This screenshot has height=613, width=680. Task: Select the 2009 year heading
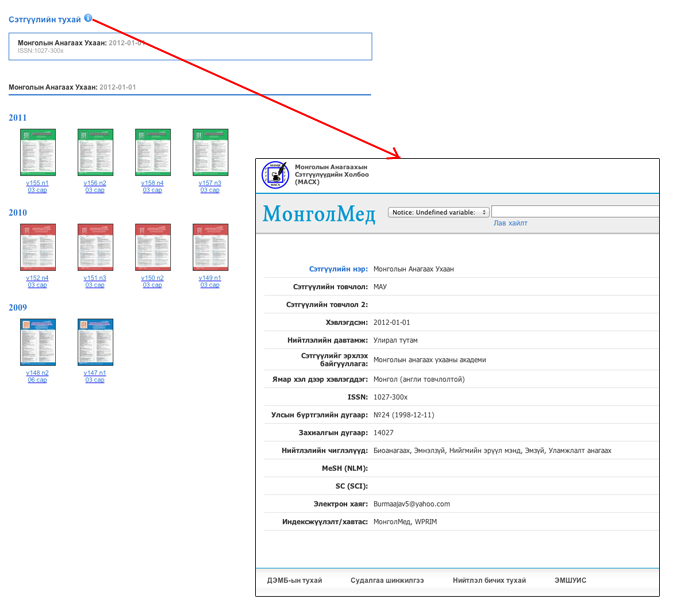18,308
